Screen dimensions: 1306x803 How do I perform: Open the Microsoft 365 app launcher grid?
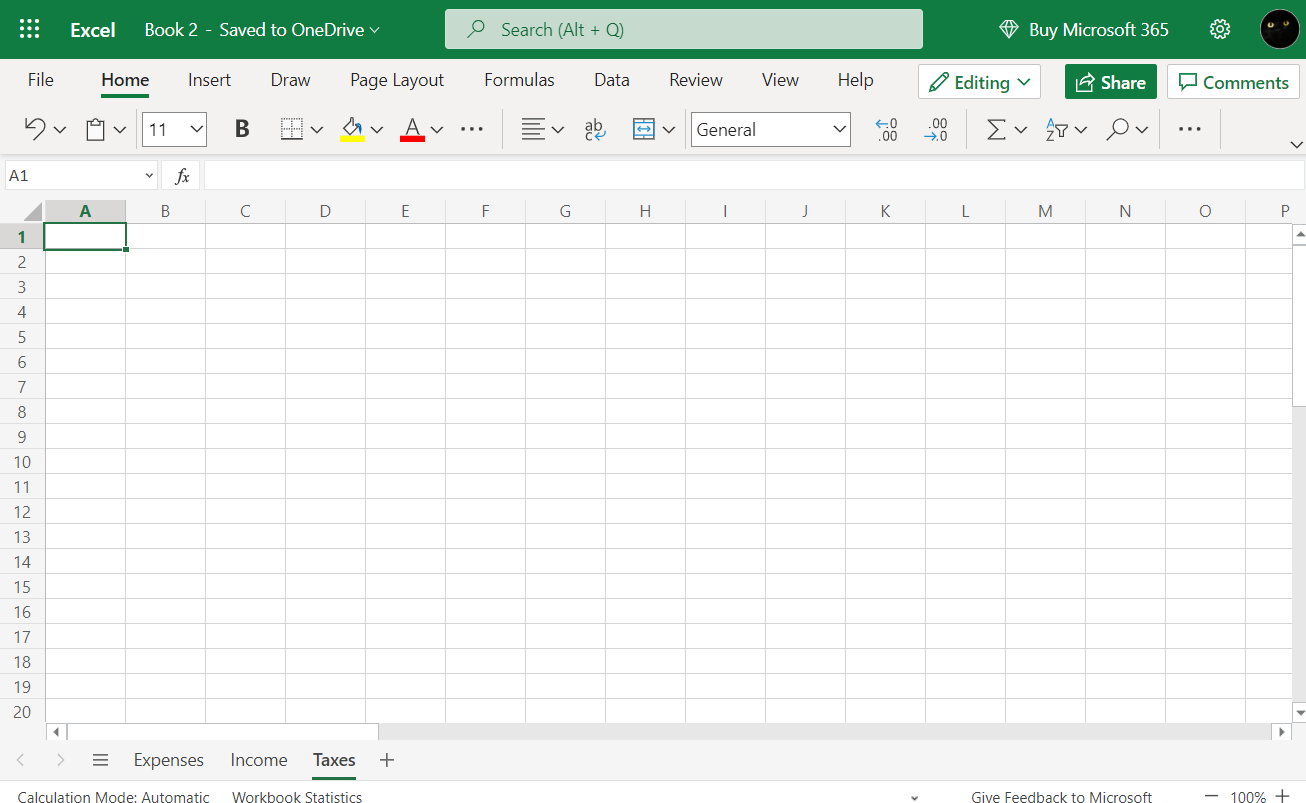[29, 29]
